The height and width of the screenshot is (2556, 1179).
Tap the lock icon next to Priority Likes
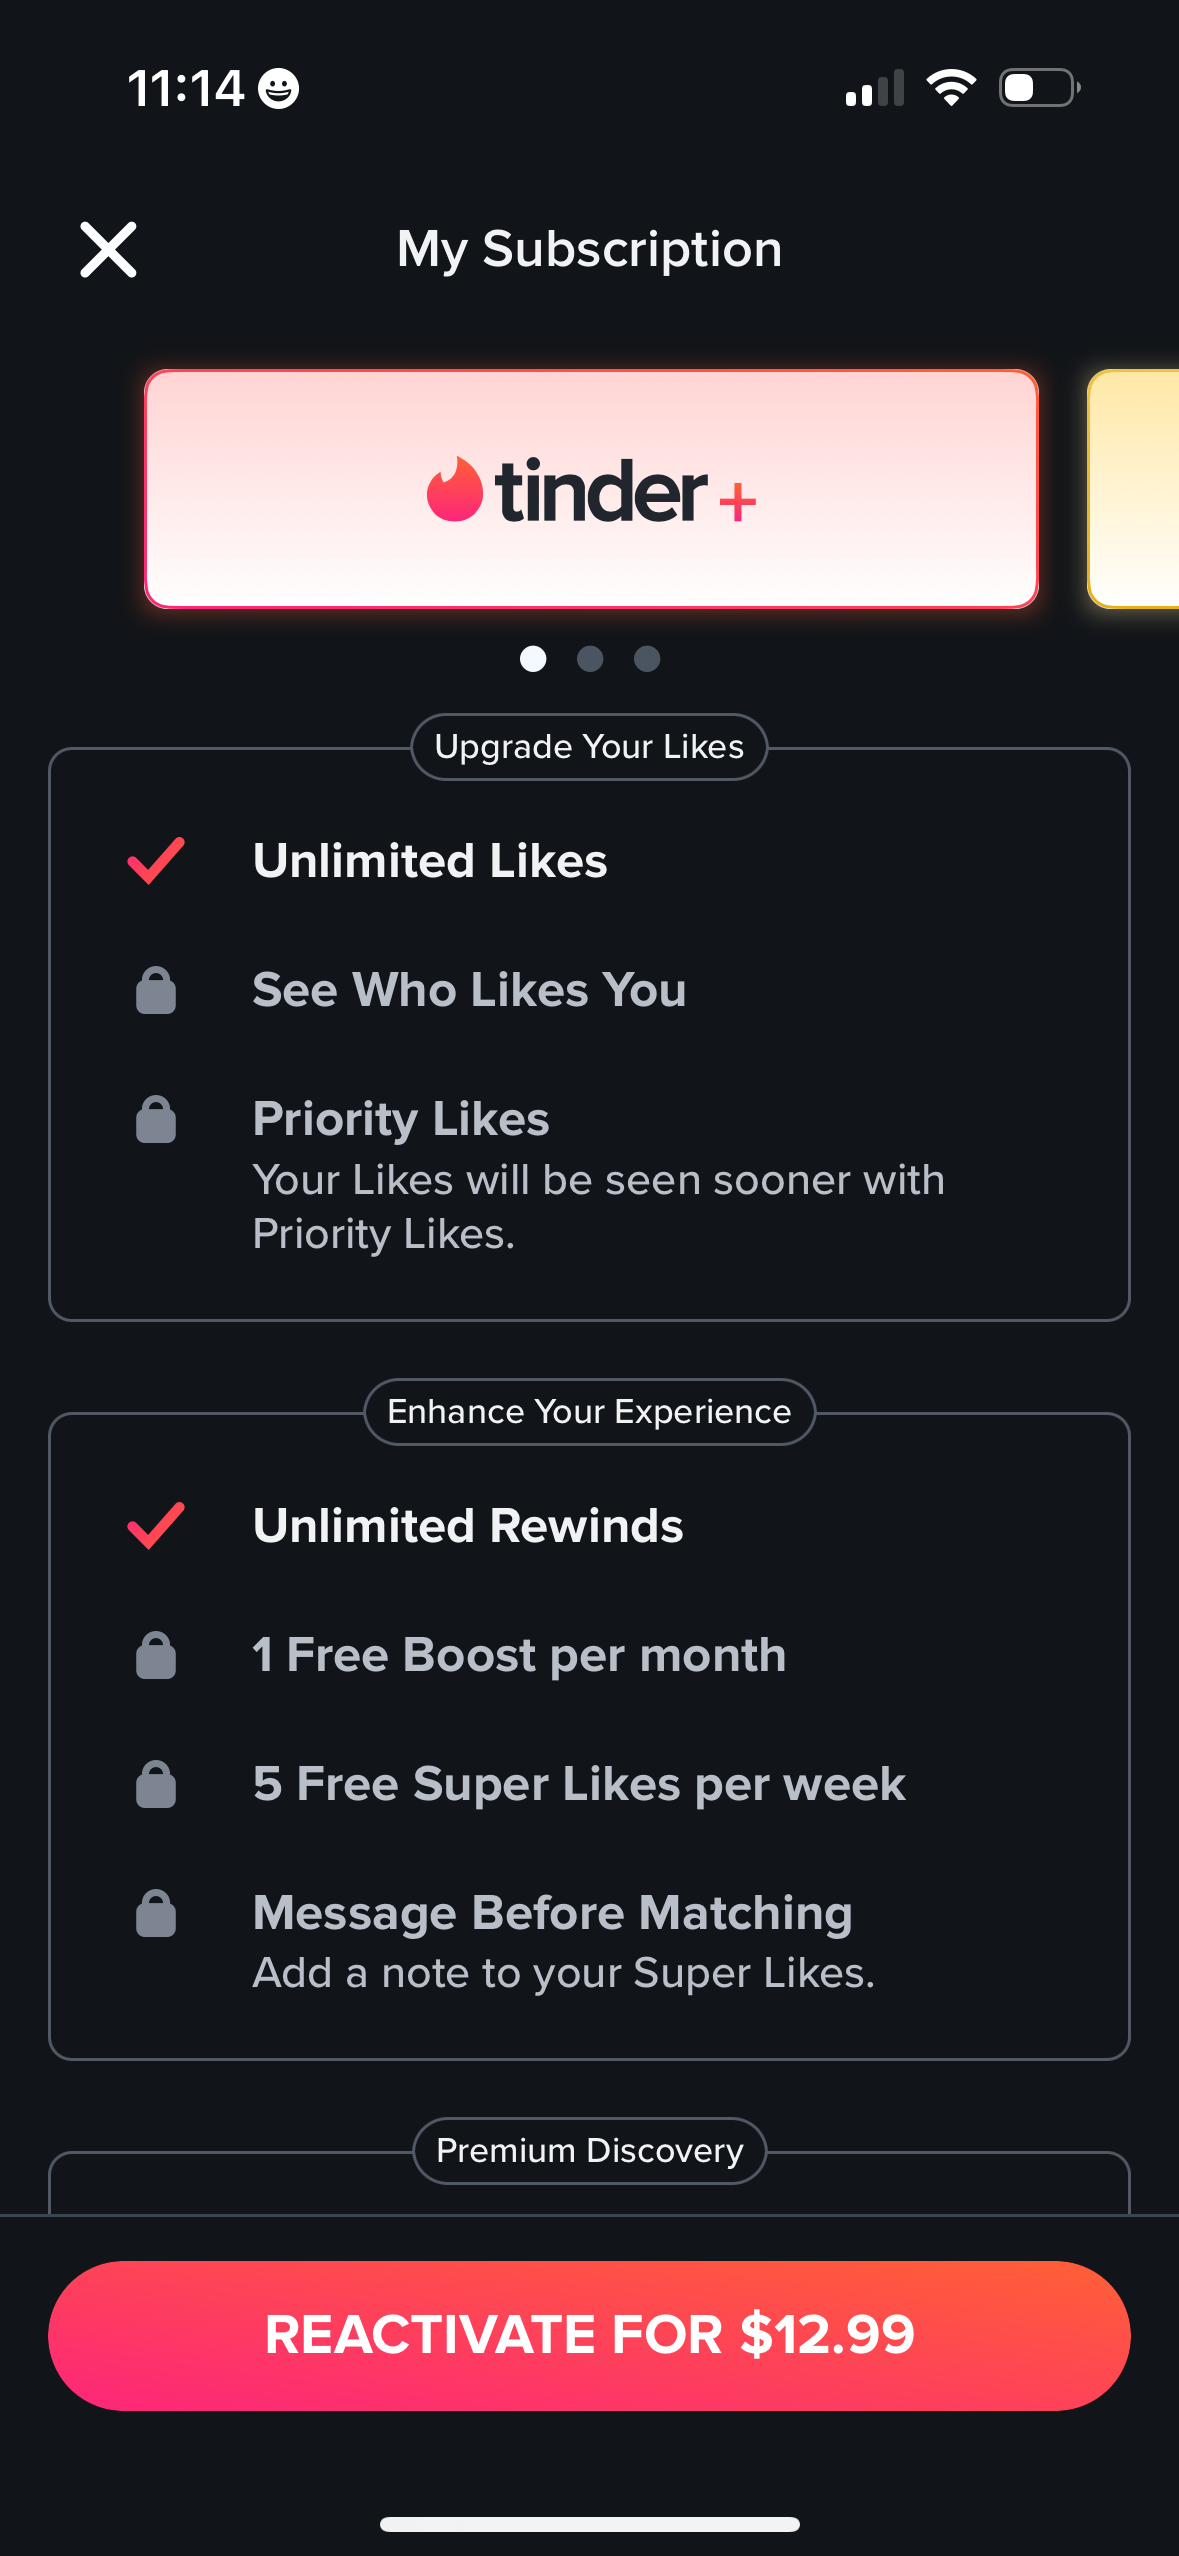click(x=156, y=1119)
